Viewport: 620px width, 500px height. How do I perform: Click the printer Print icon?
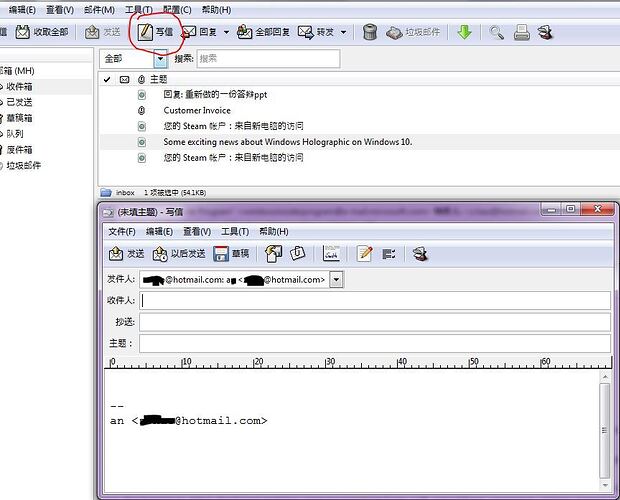tap(522, 32)
